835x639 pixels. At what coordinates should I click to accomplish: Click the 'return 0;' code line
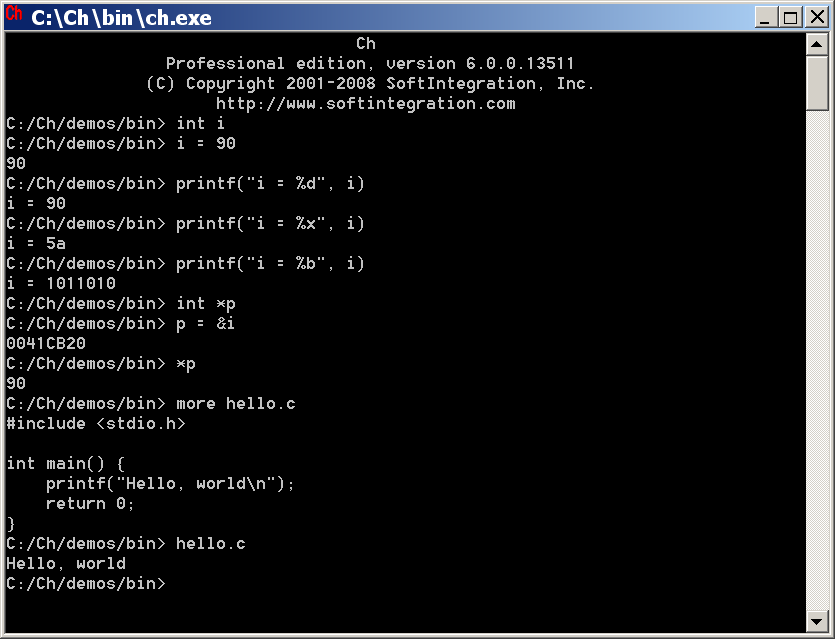(x=90, y=504)
